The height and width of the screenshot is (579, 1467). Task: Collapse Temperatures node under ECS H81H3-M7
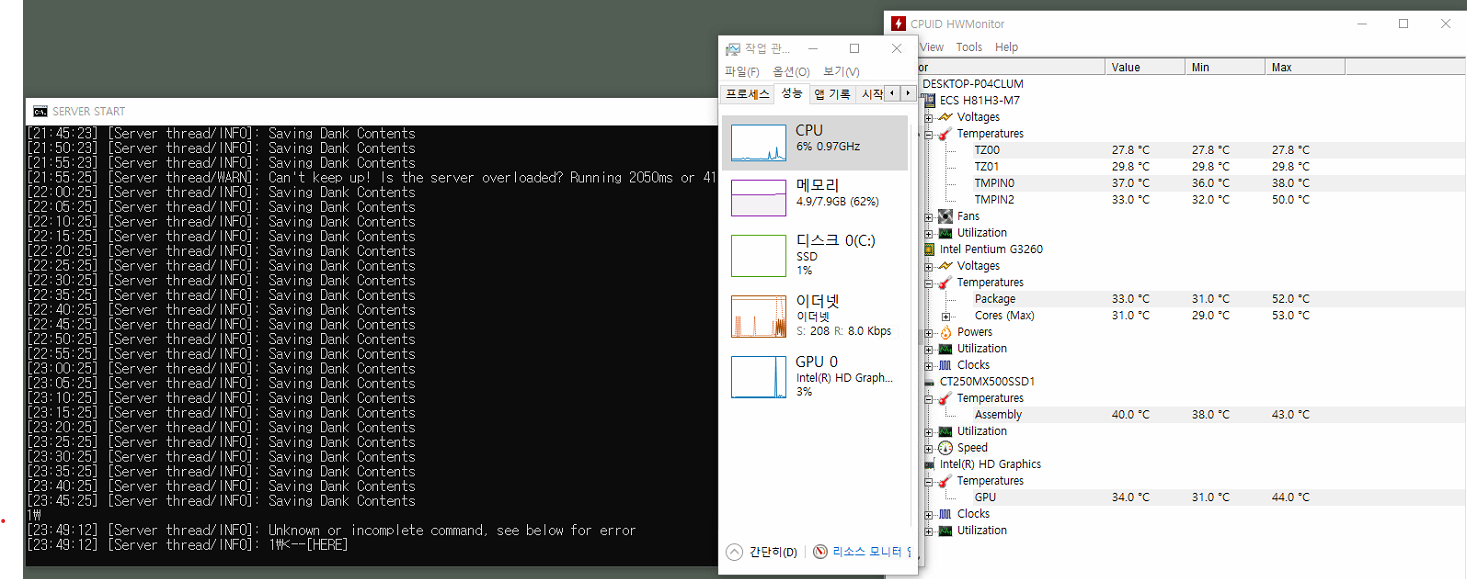pyautogui.click(x=929, y=133)
